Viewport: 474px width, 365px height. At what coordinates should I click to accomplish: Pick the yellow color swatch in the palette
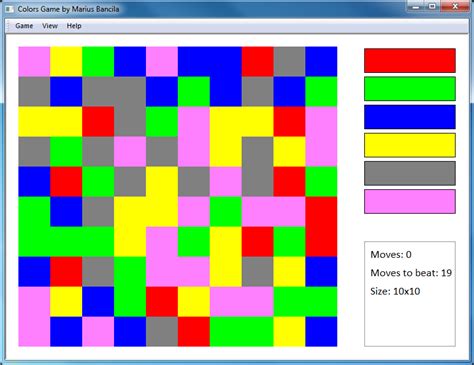410,145
